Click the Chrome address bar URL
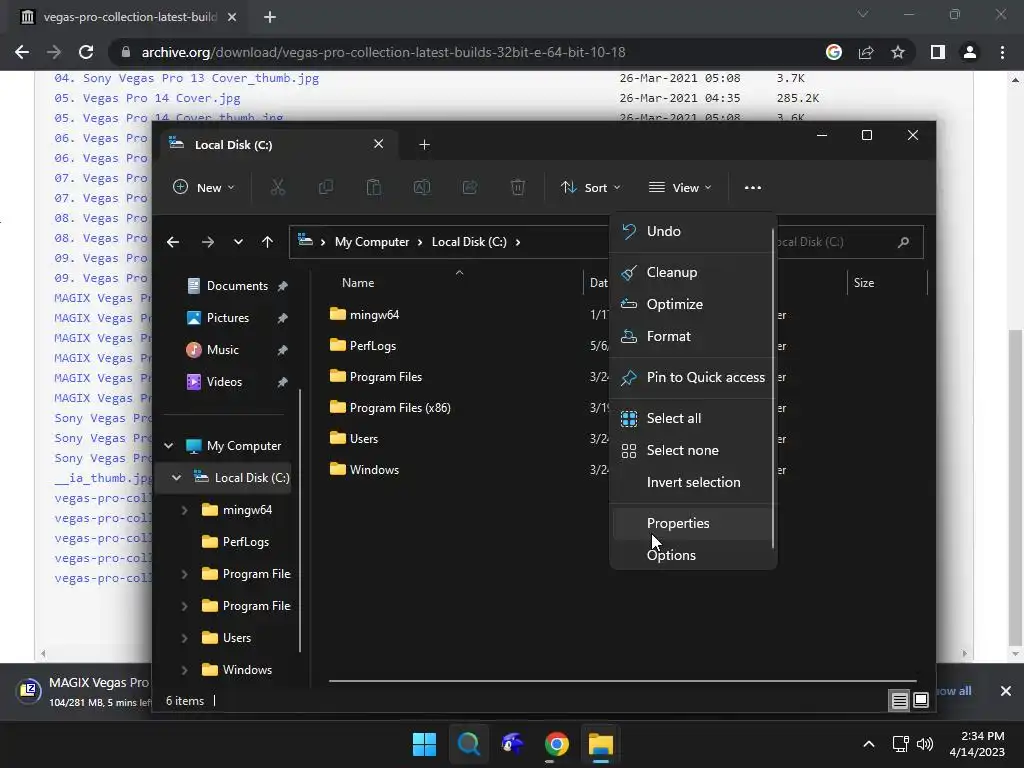The width and height of the screenshot is (1024, 768). [383, 52]
